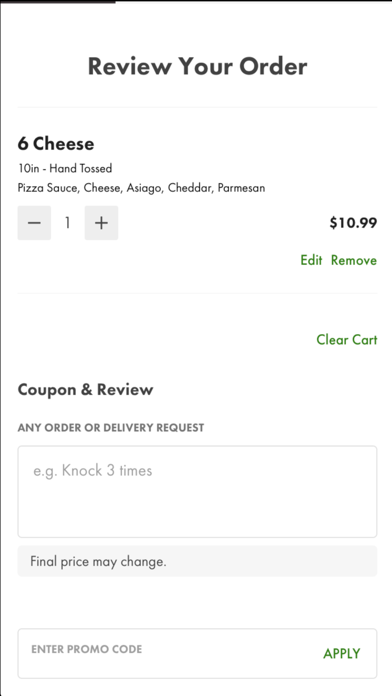Click the $10.99 item price
Image resolution: width=392 pixels, height=696 pixels.
click(353, 223)
